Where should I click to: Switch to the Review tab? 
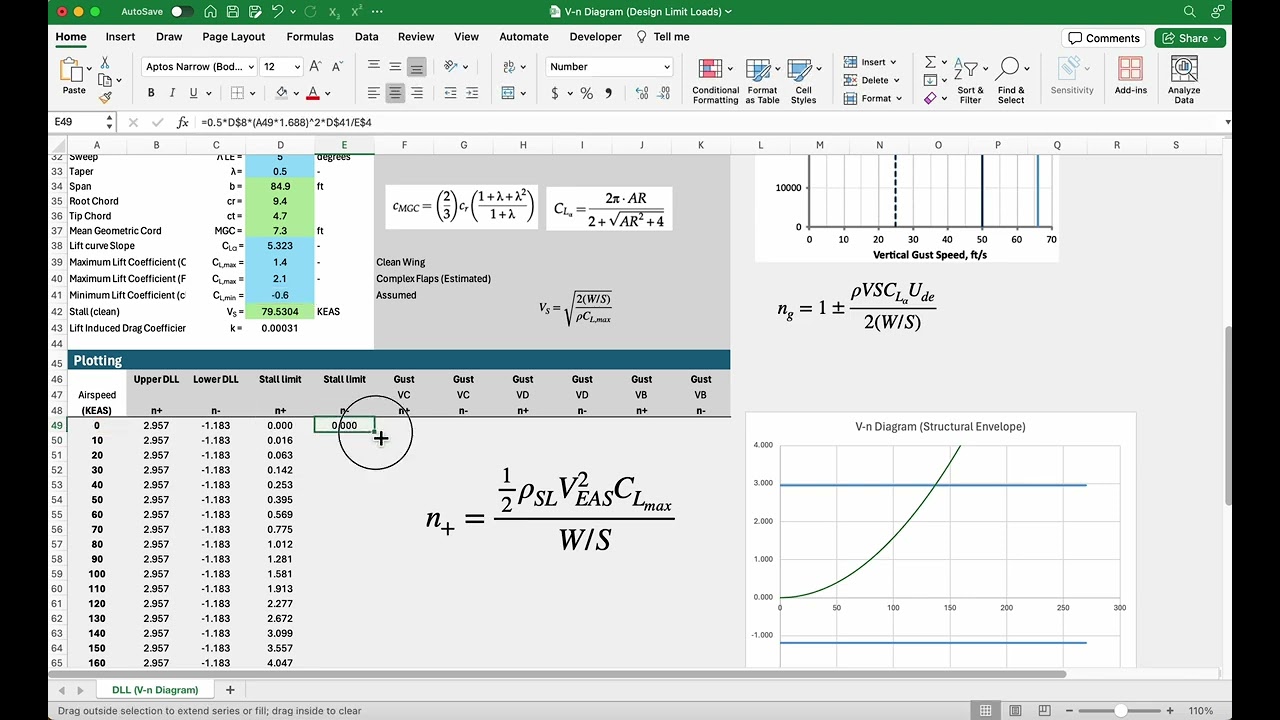(x=416, y=37)
